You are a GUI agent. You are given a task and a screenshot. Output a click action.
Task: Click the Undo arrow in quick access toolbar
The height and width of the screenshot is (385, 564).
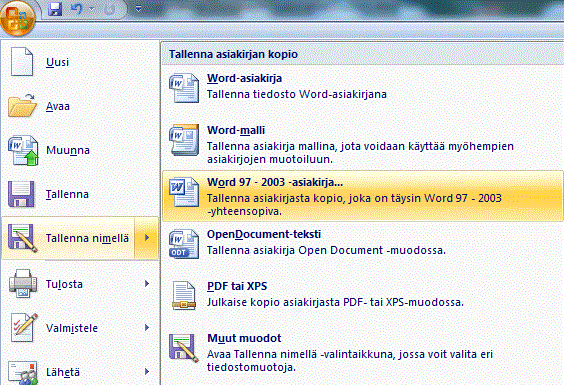point(77,9)
